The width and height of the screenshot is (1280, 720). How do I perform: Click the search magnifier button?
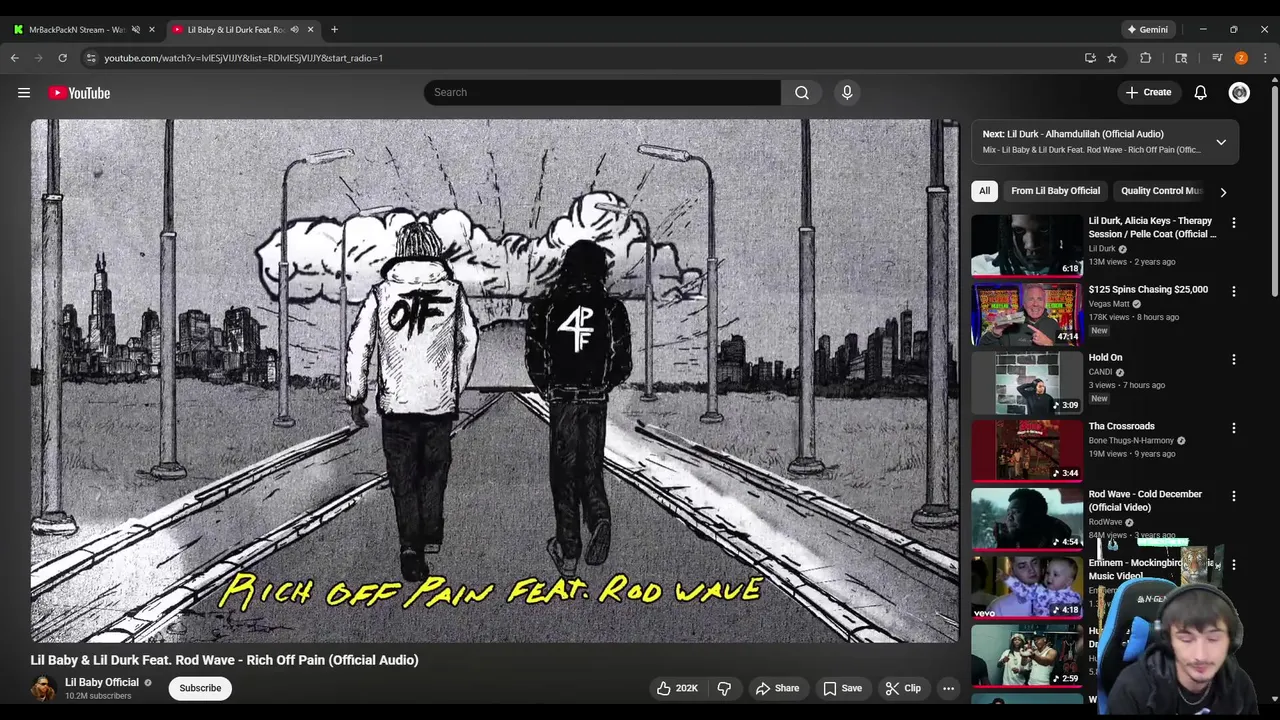802,92
